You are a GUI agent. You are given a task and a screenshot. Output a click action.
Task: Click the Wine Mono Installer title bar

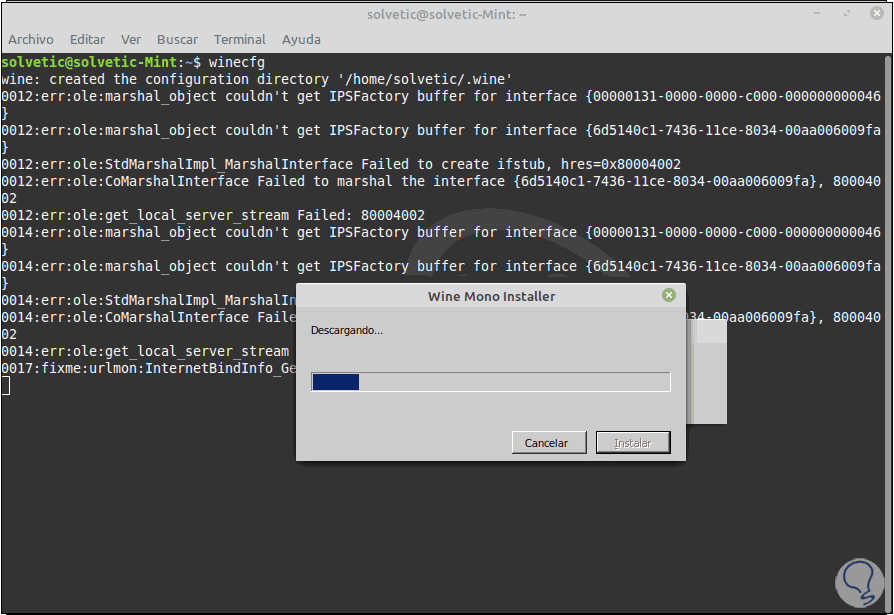click(490, 296)
